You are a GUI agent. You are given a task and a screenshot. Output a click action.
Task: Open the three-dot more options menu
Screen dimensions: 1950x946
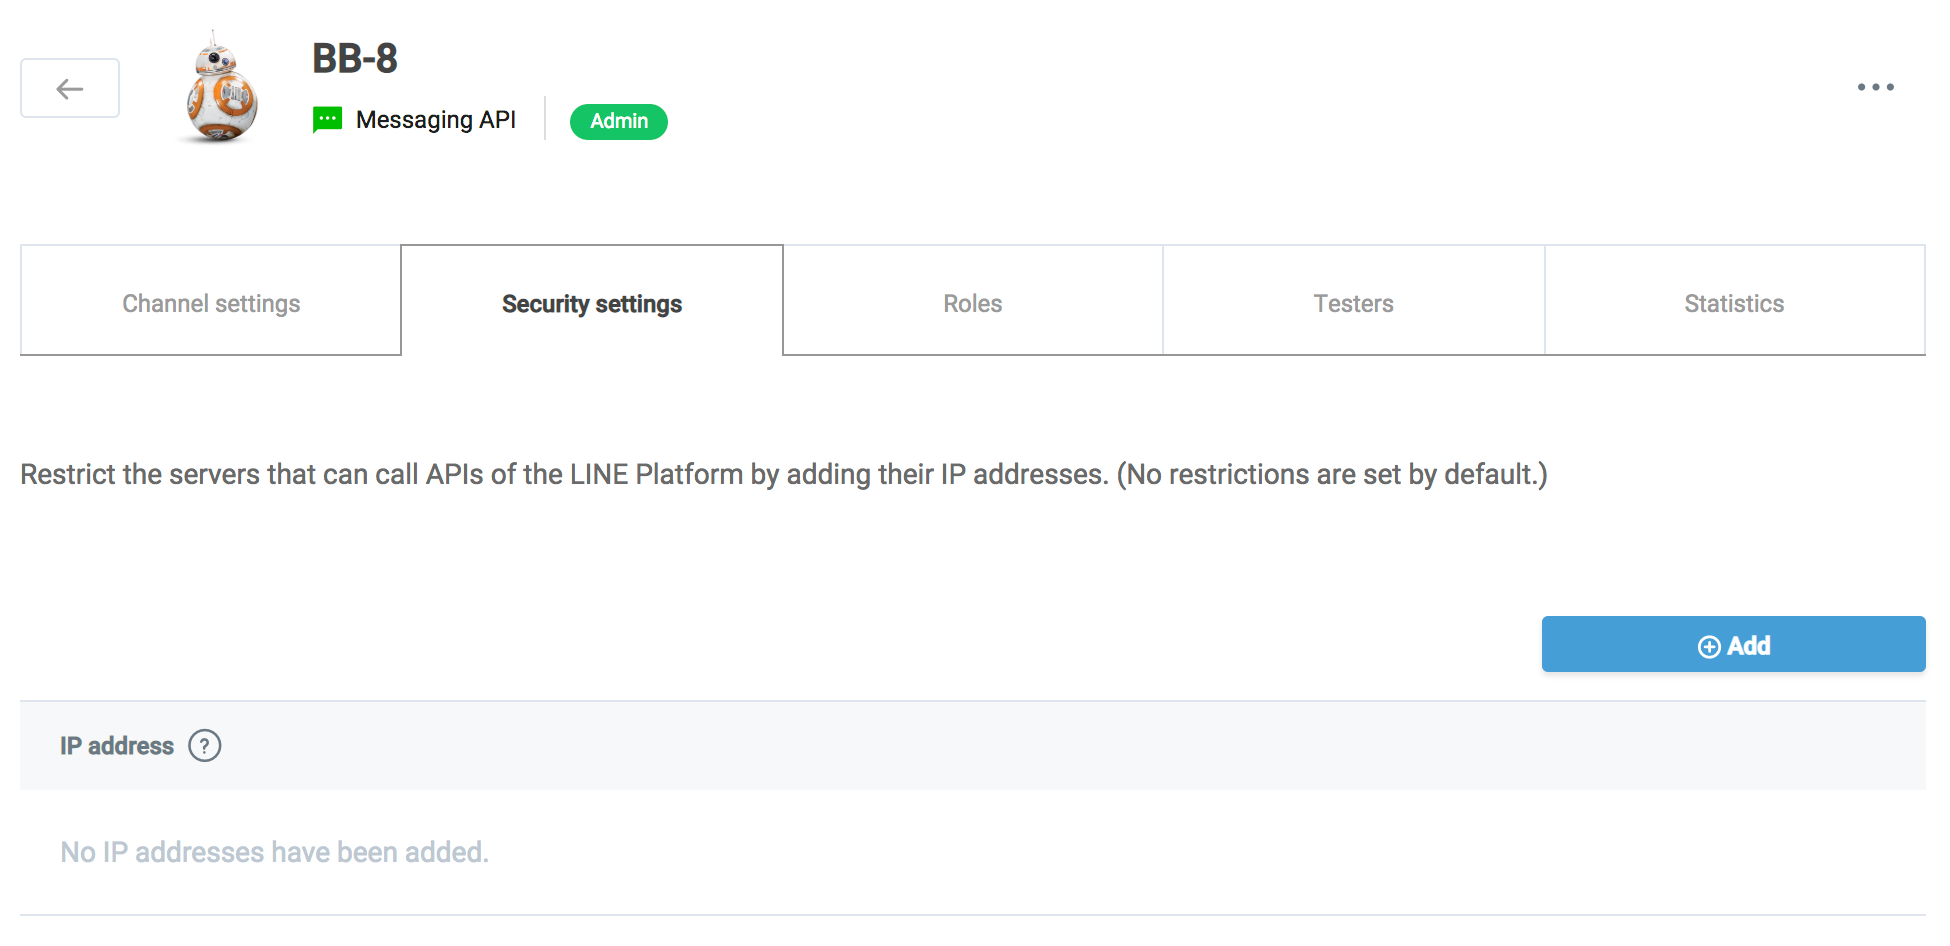(x=1875, y=87)
